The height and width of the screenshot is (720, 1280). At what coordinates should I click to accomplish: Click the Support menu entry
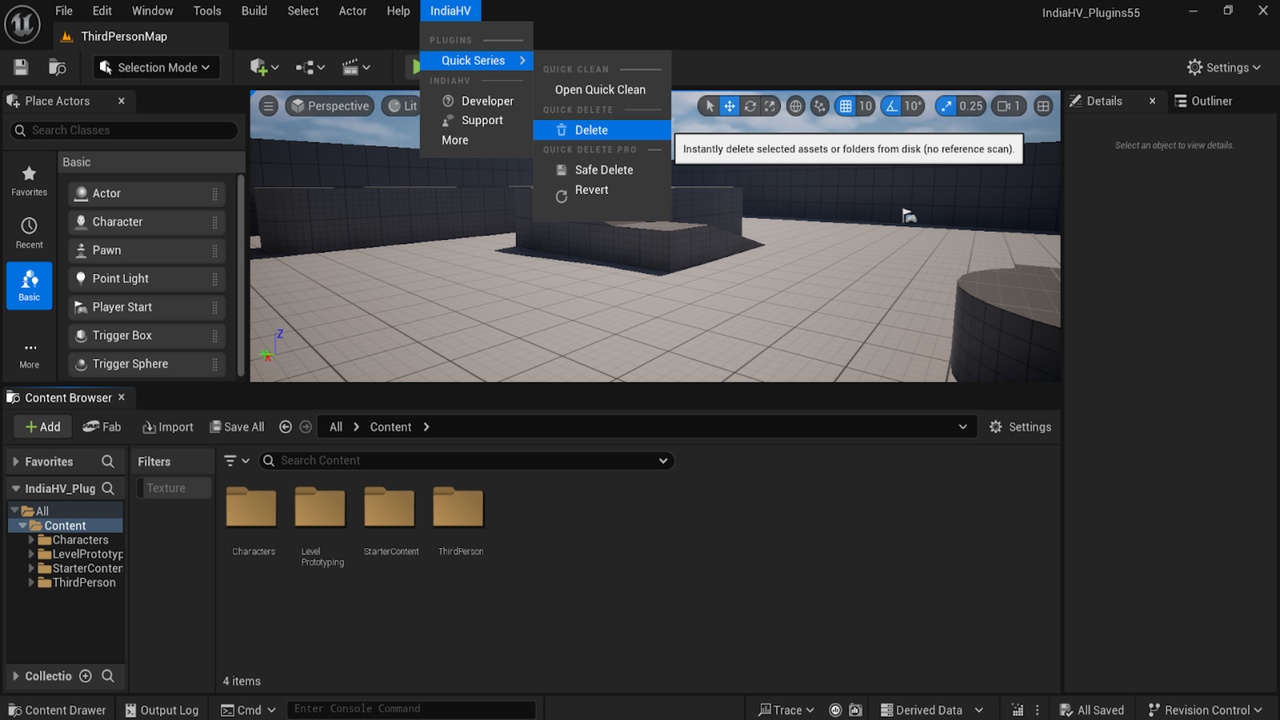476,120
